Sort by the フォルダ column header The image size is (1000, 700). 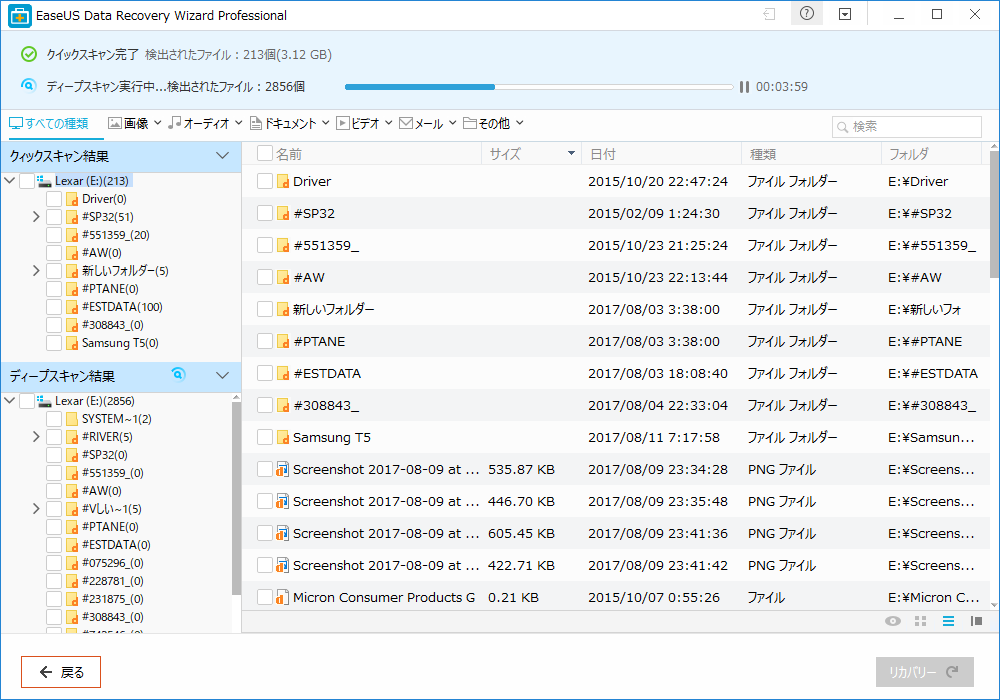click(931, 154)
